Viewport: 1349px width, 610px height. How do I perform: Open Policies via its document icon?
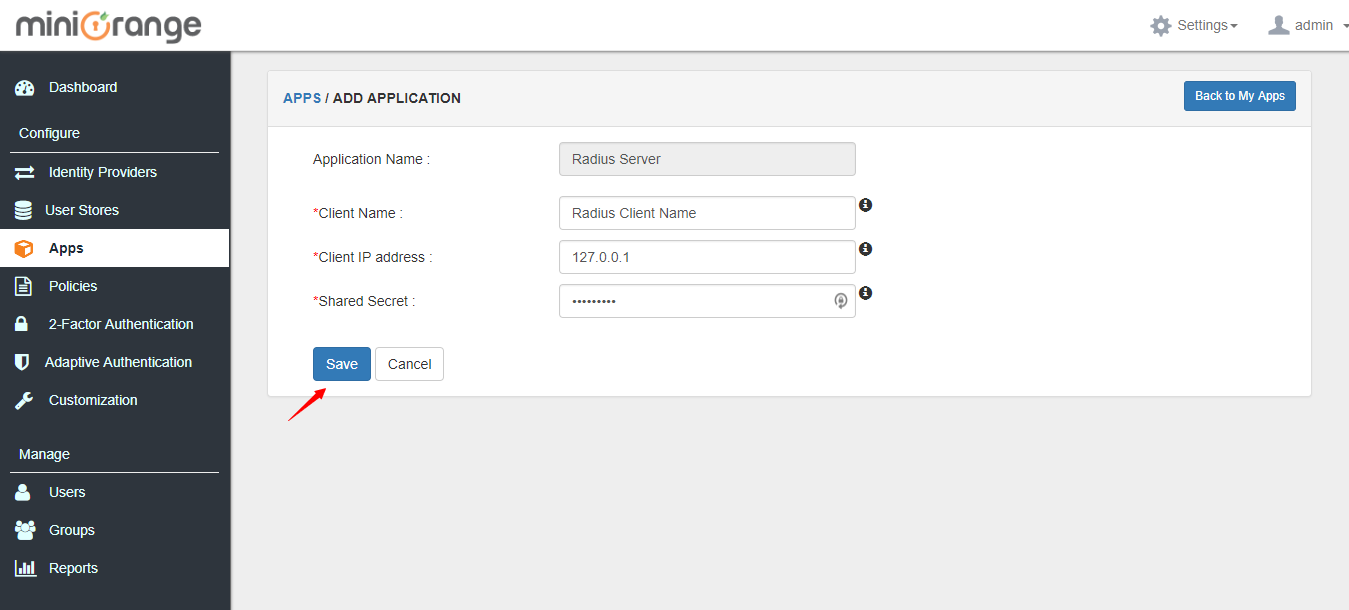[x=24, y=286]
